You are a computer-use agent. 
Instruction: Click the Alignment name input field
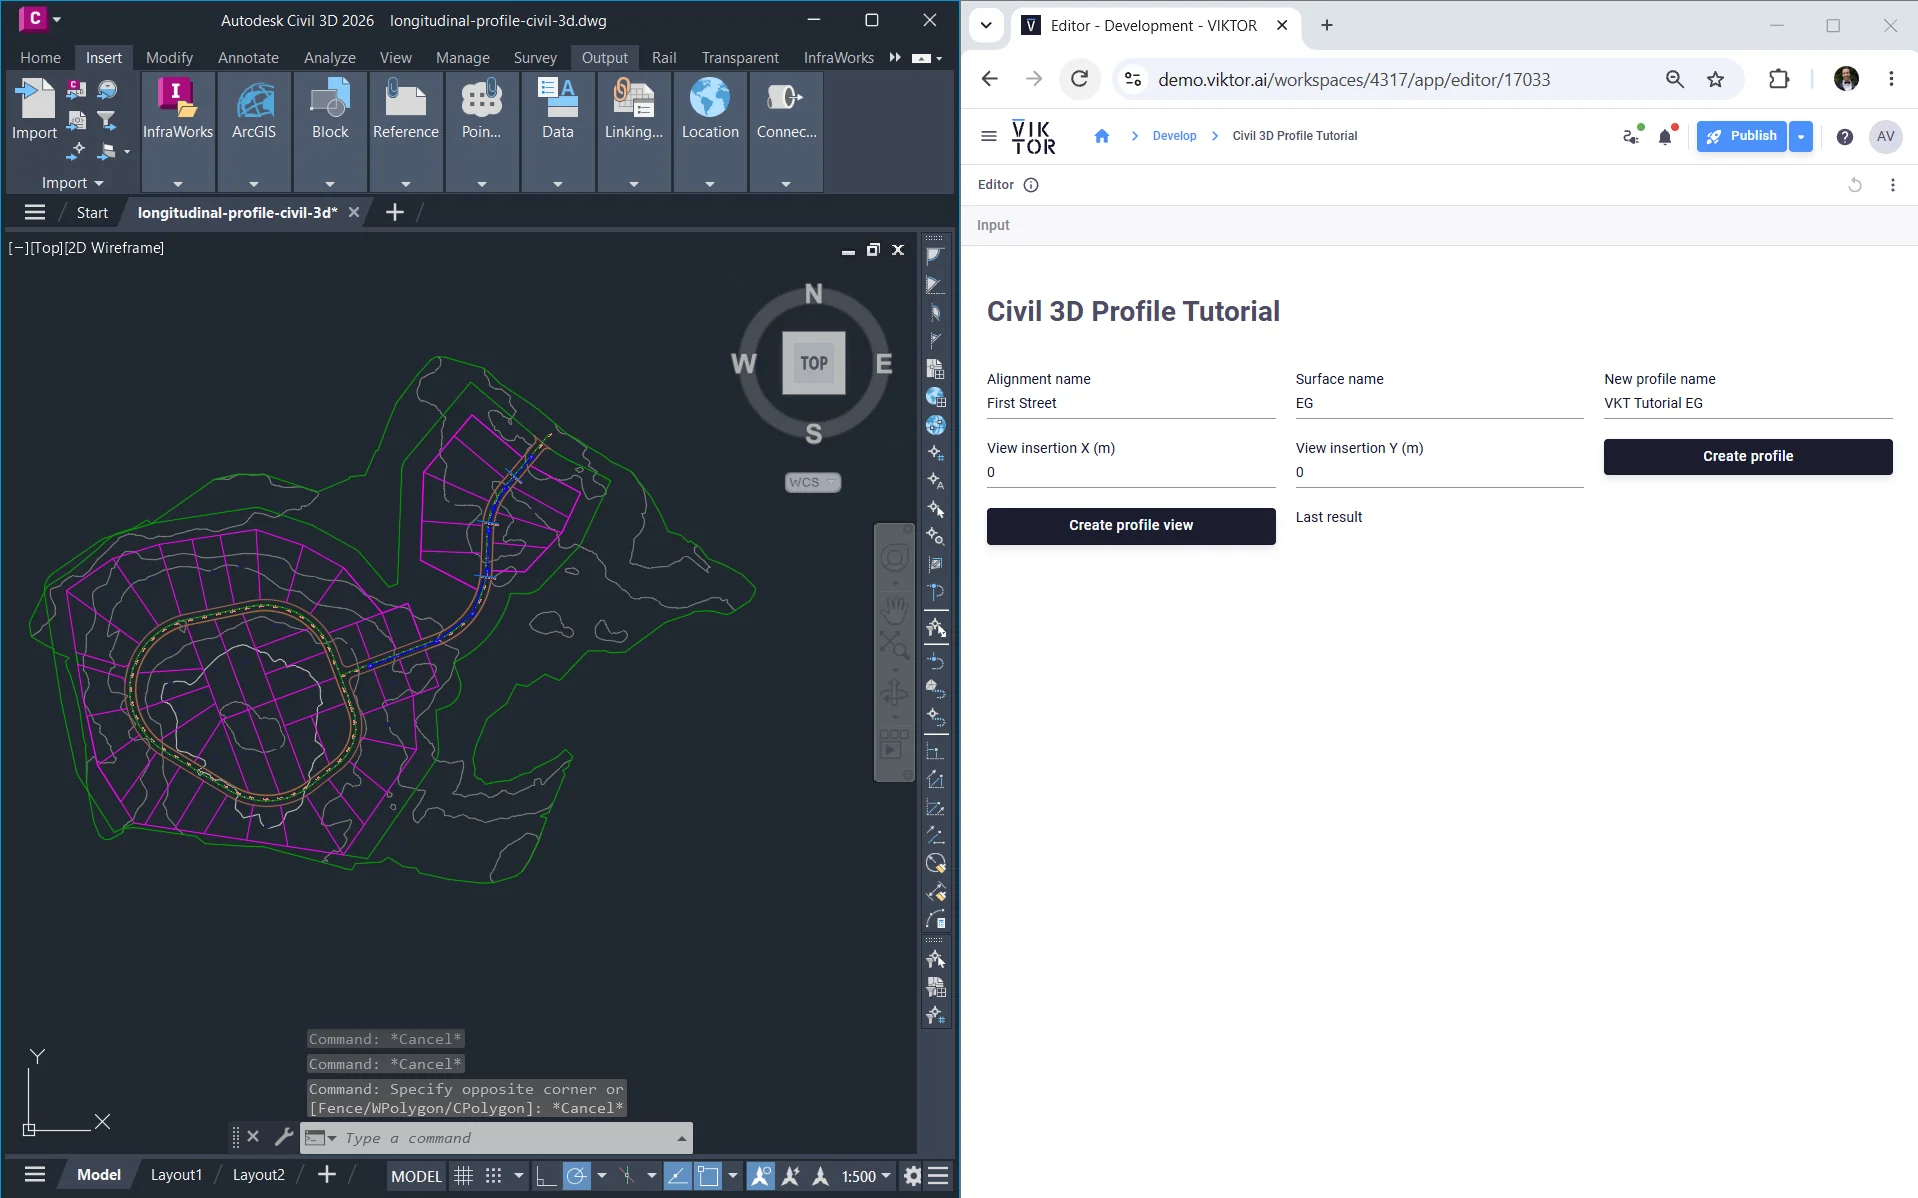(x=1130, y=404)
